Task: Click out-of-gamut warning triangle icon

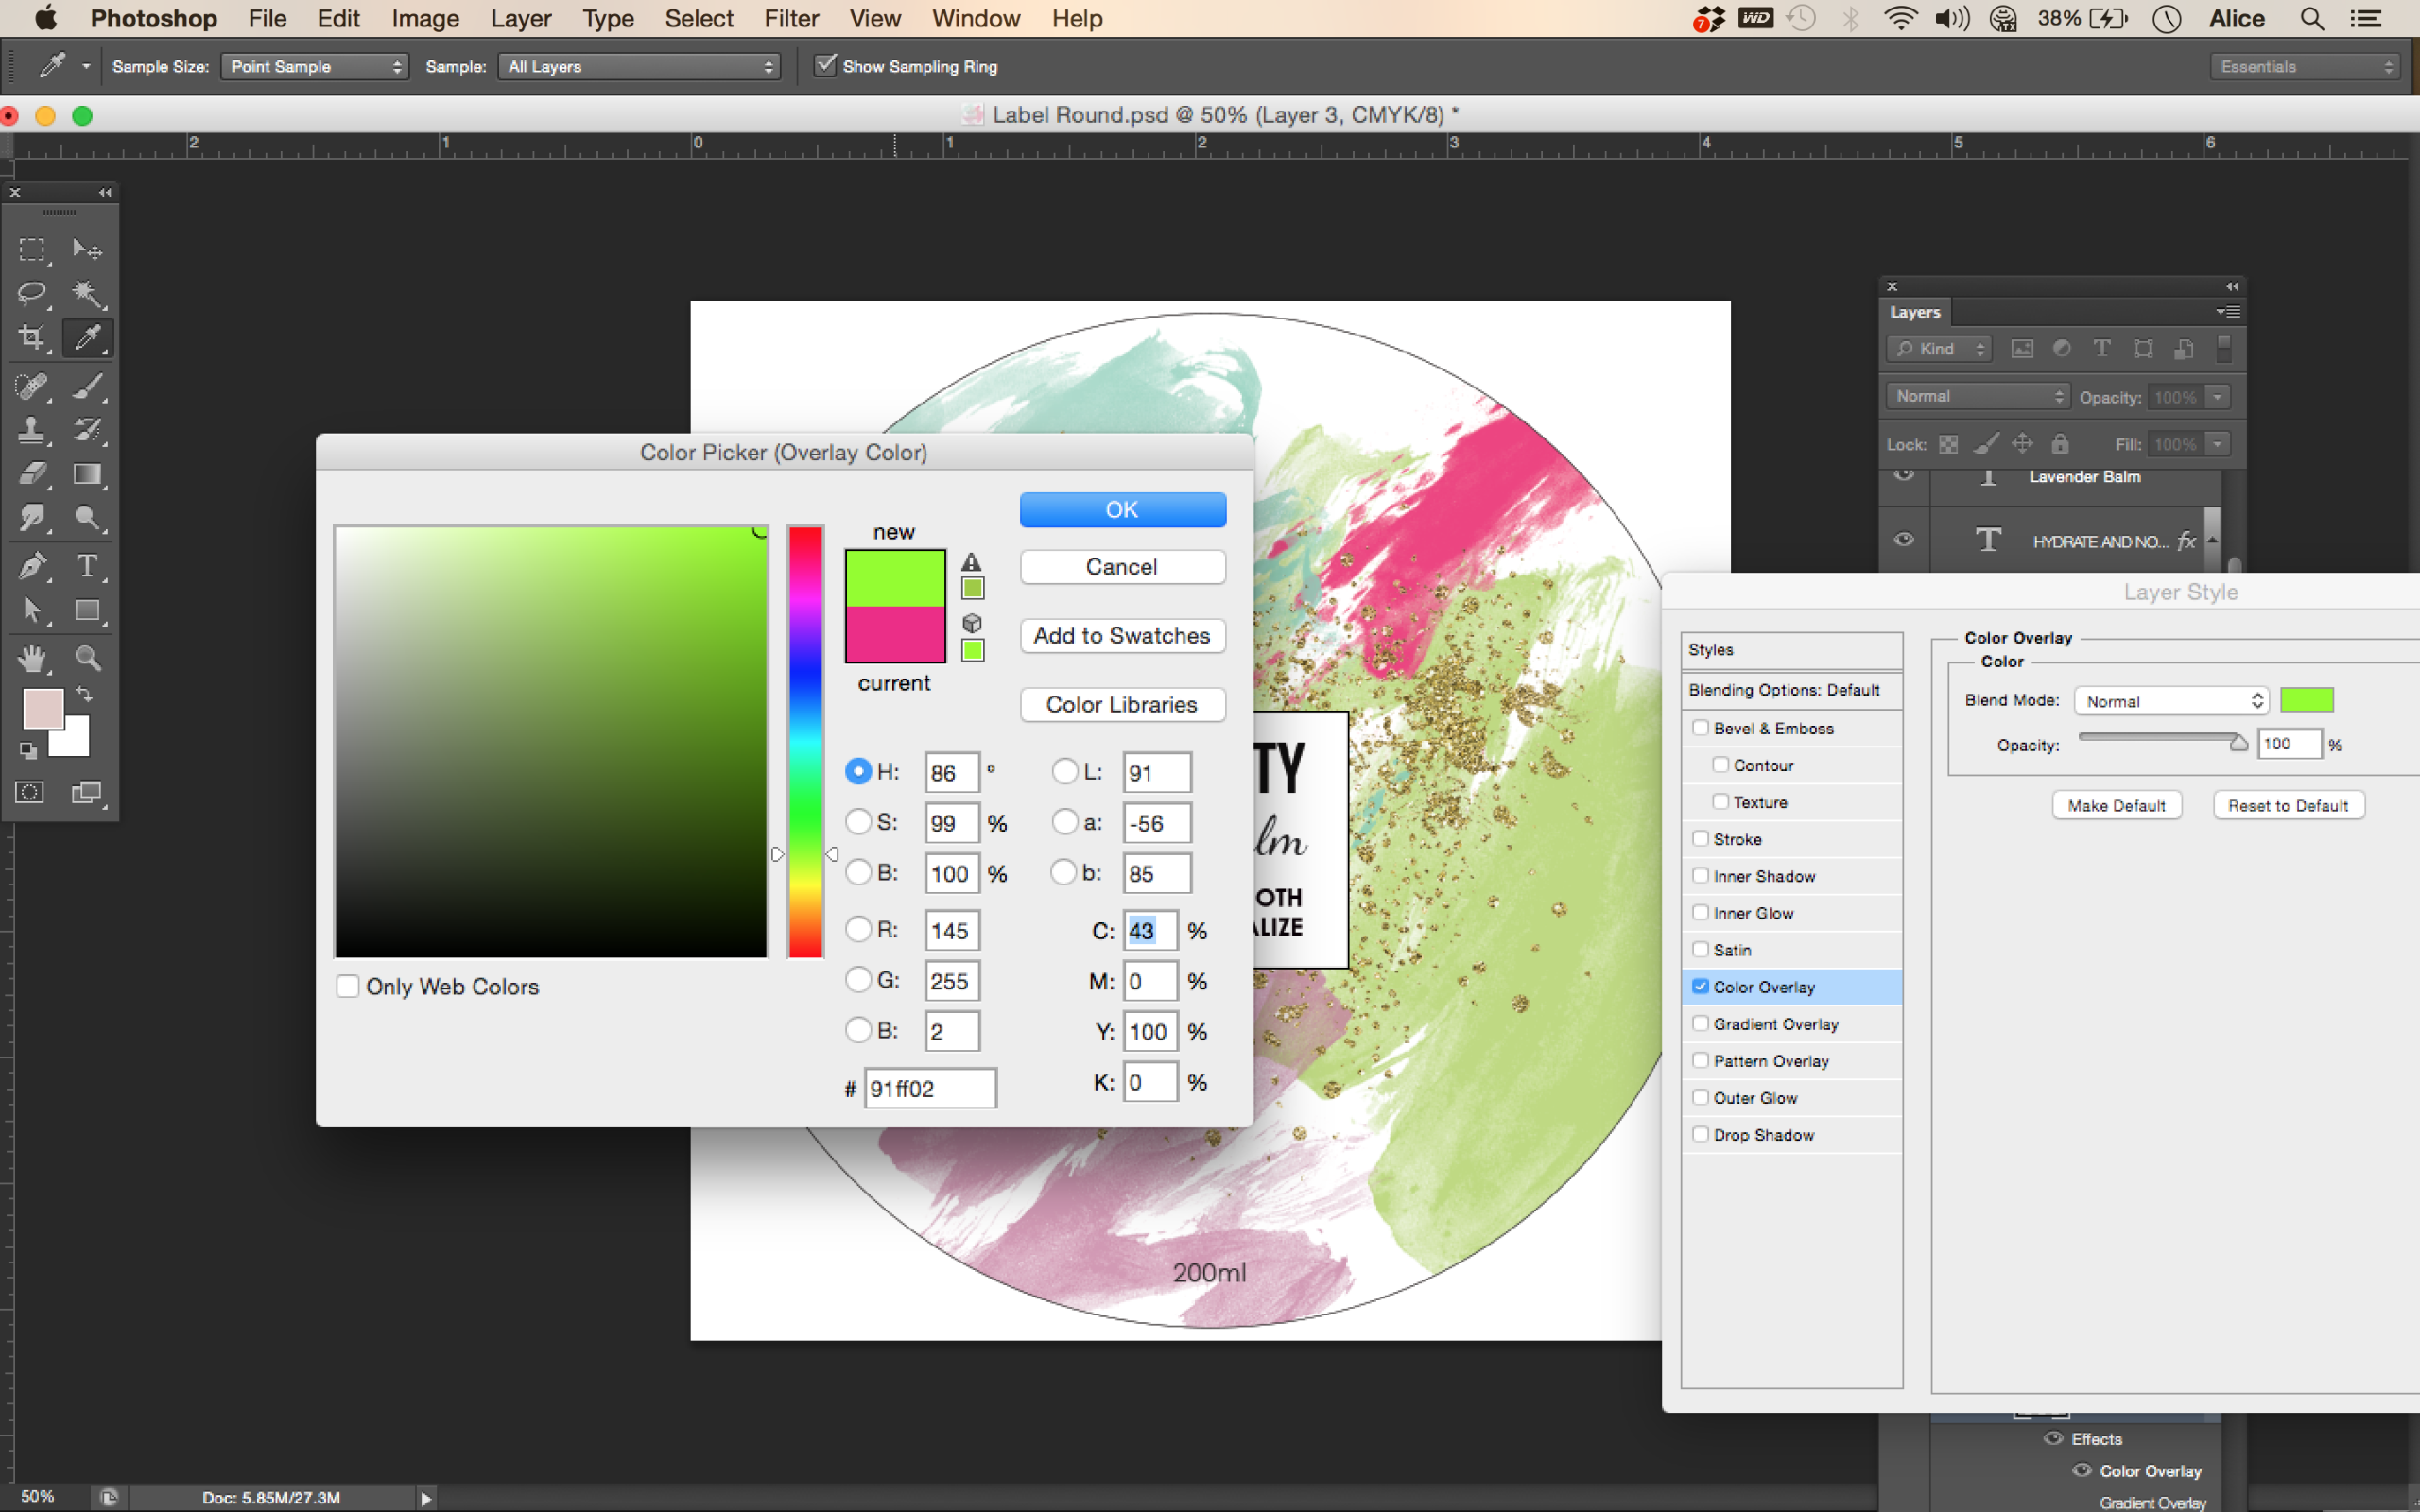Action: click(971, 562)
